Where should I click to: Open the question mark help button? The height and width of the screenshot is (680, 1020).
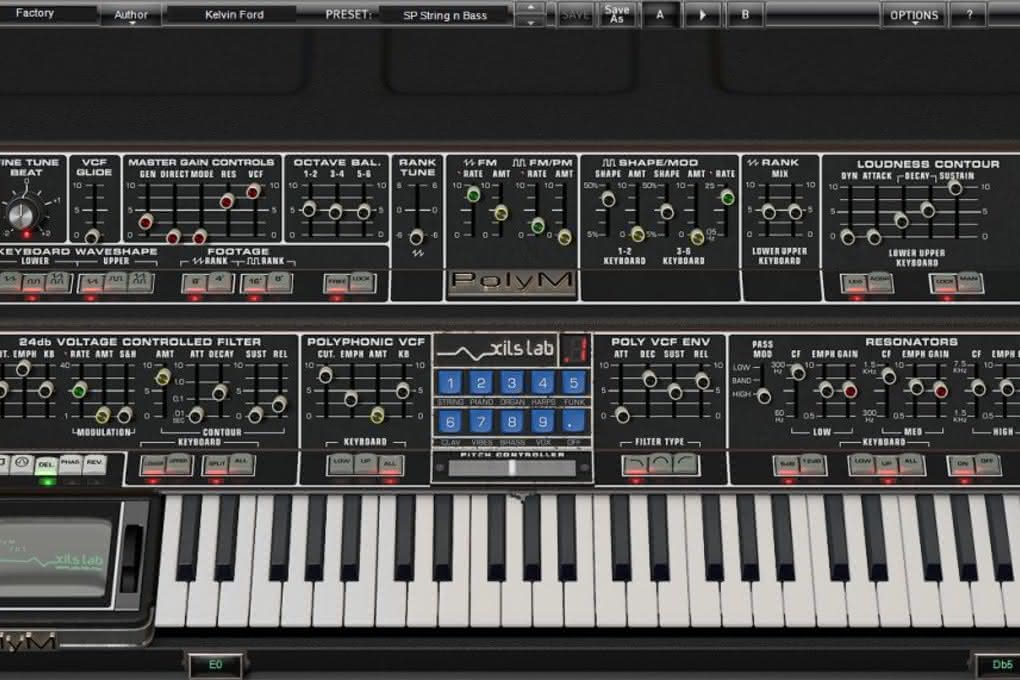pos(969,15)
